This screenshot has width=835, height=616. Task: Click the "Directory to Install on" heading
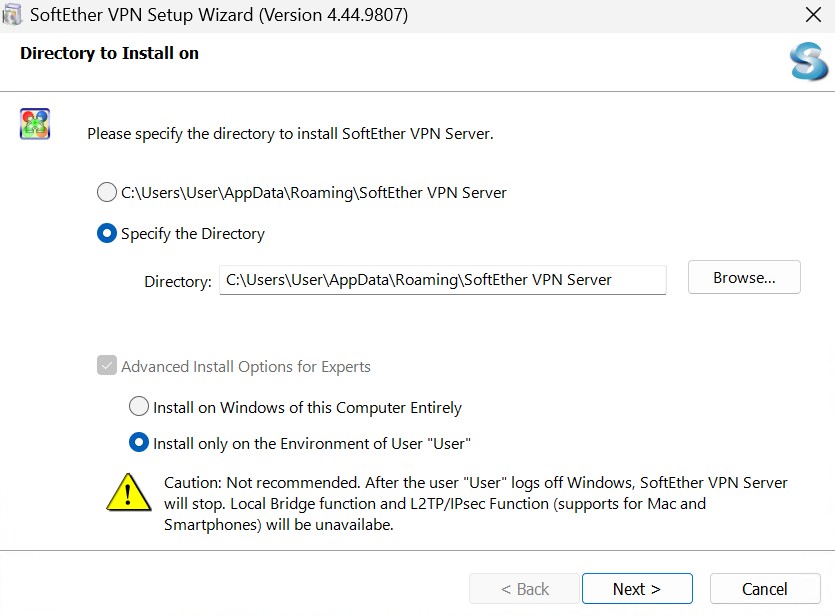point(109,54)
